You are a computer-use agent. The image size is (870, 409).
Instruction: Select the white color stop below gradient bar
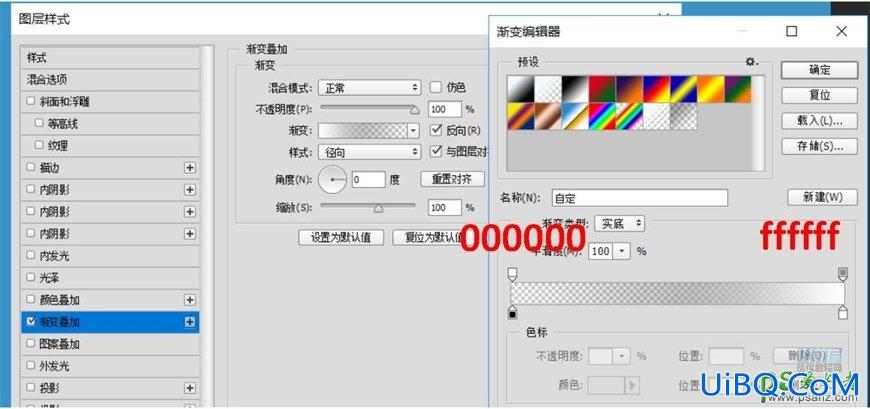click(x=843, y=312)
